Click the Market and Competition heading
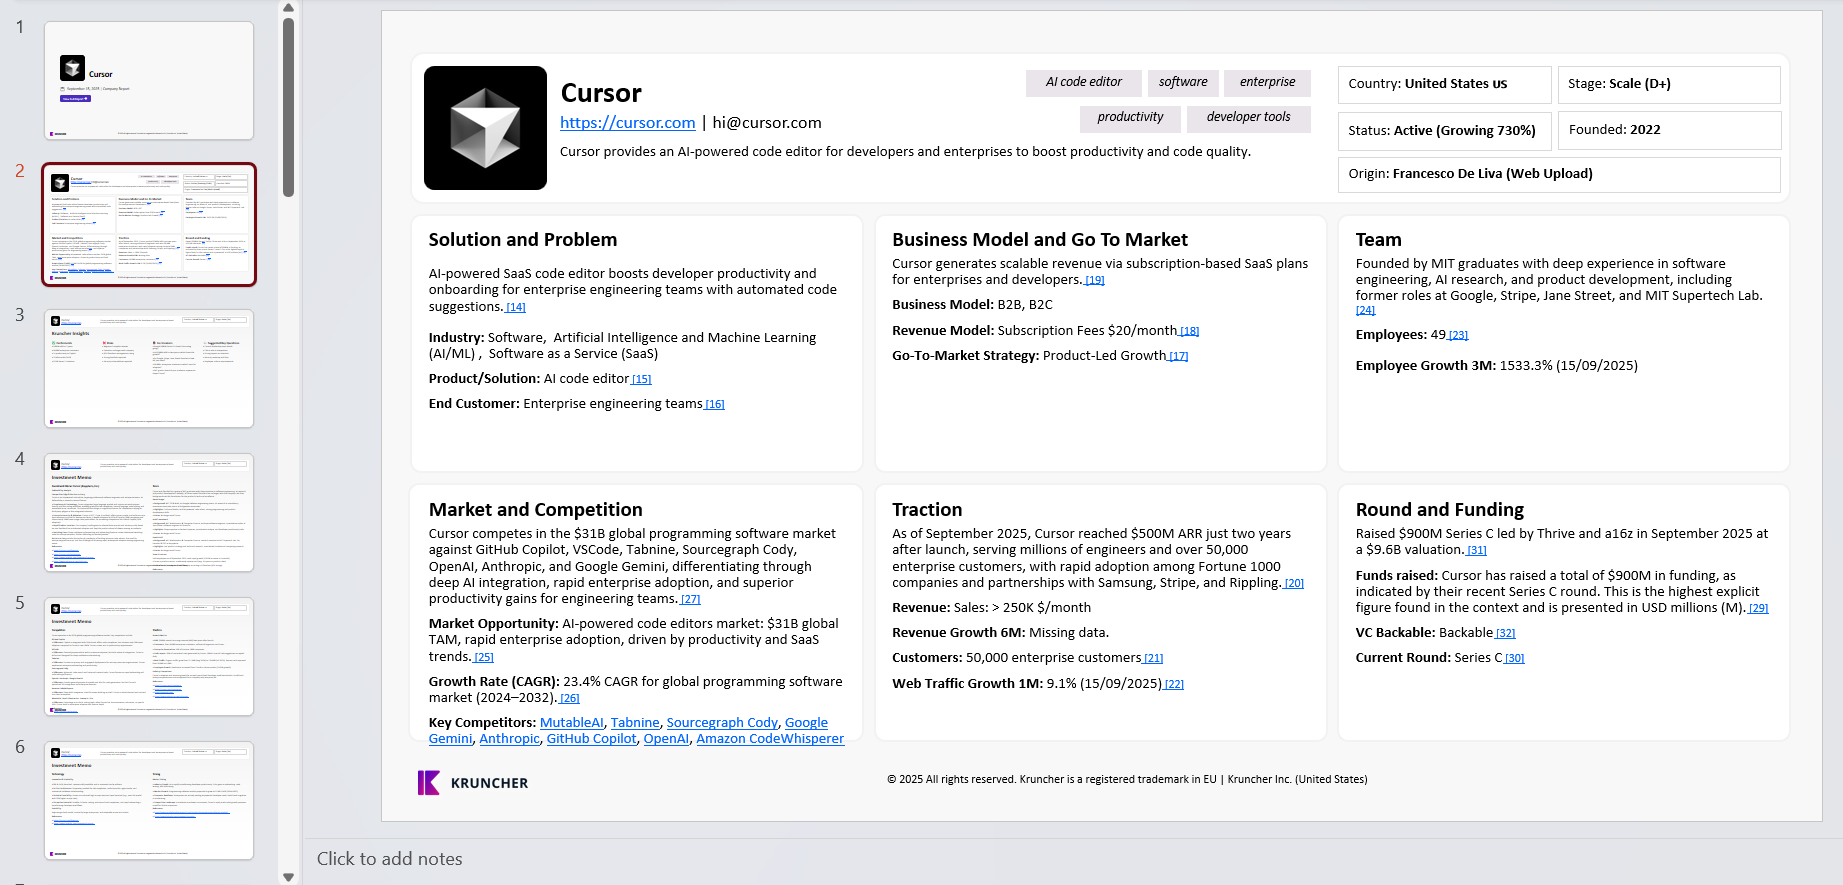This screenshot has height=885, width=1843. pos(536,510)
